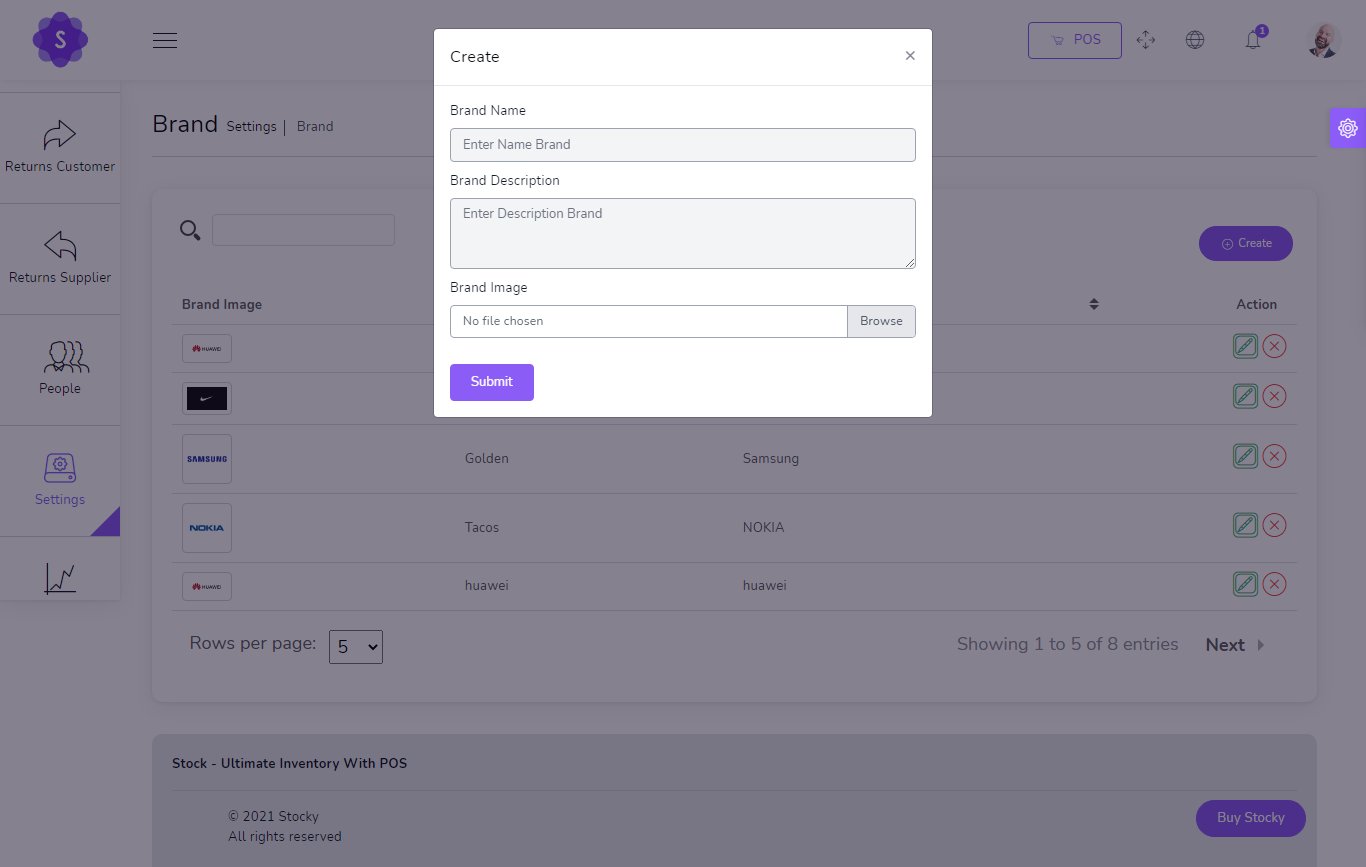1366x867 pixels.
Task: Open the notifications bell
Action: point(1253,40)
